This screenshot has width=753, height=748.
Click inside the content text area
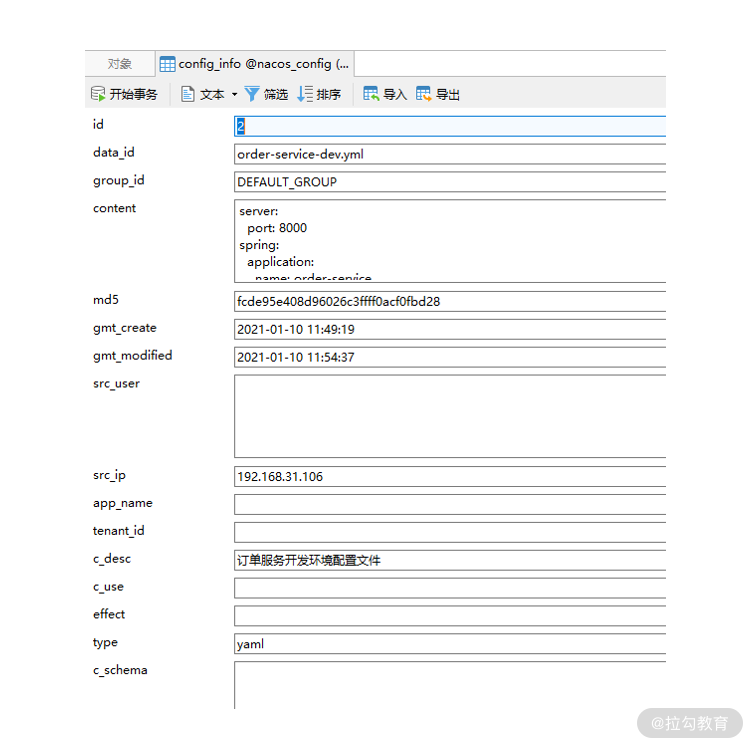450,241
